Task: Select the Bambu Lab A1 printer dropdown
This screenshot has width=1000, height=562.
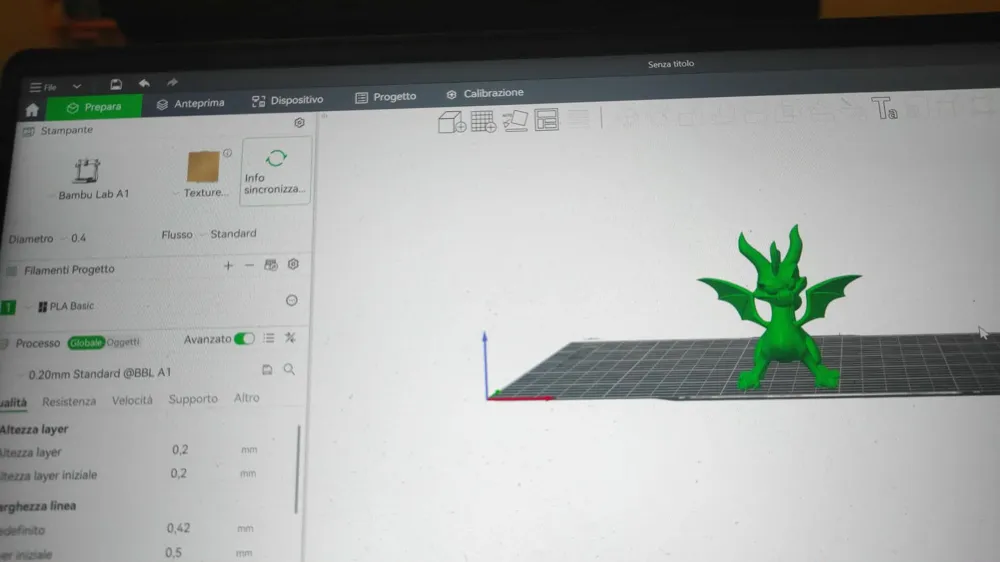Action: pos(91,195)
